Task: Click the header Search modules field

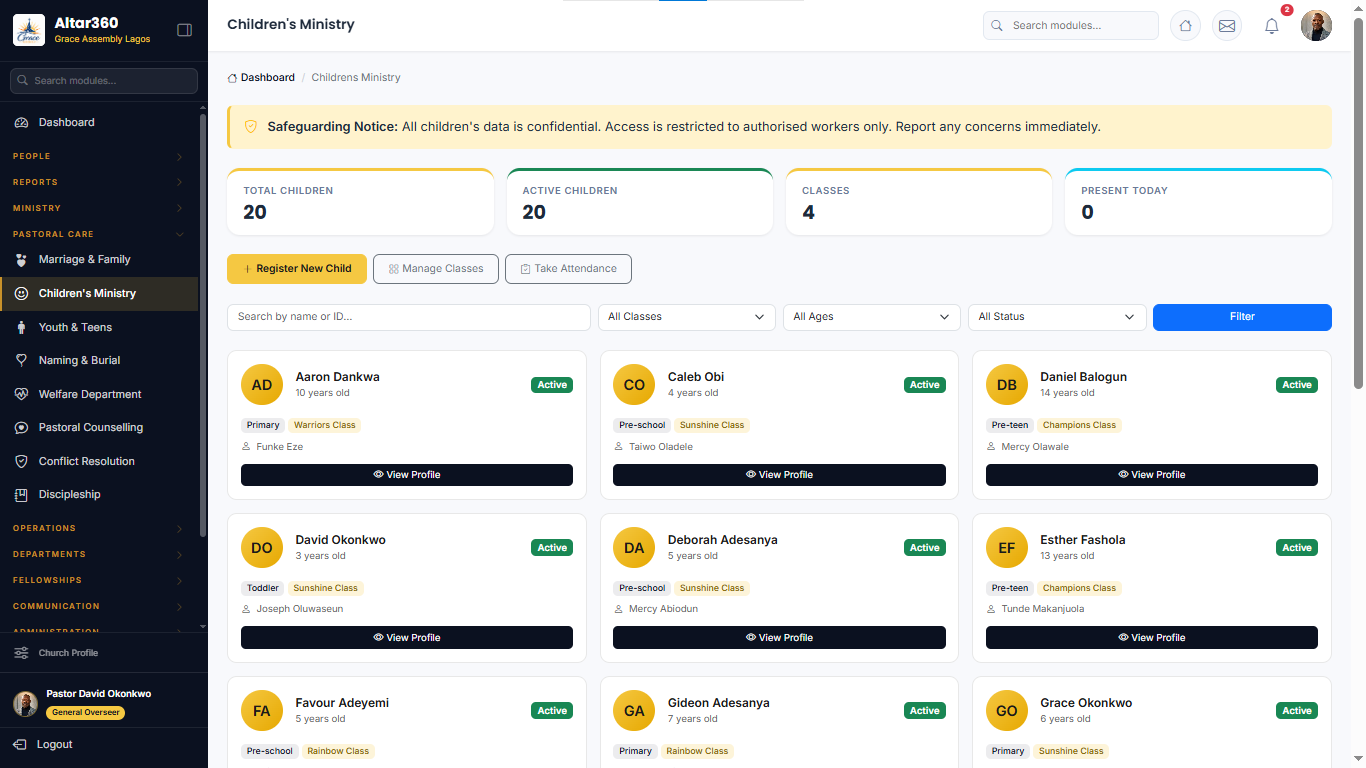Action: 1070,26
